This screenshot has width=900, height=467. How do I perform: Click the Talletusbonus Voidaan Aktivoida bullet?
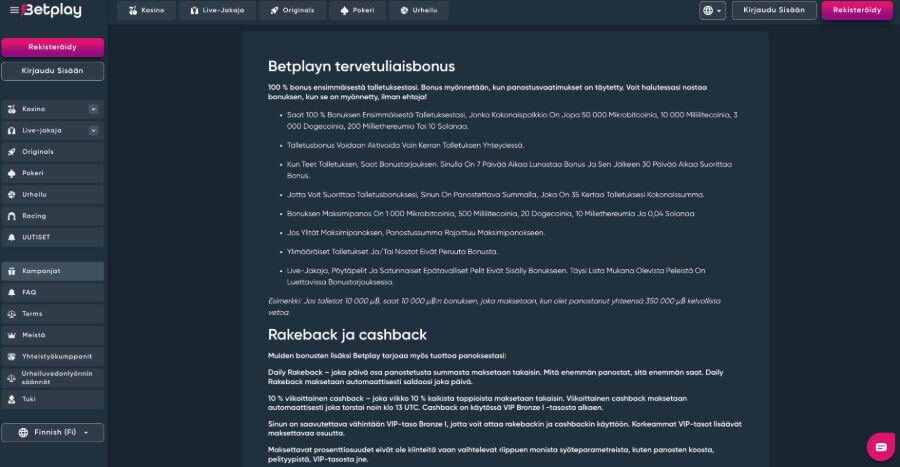click(x=405, y=146)
